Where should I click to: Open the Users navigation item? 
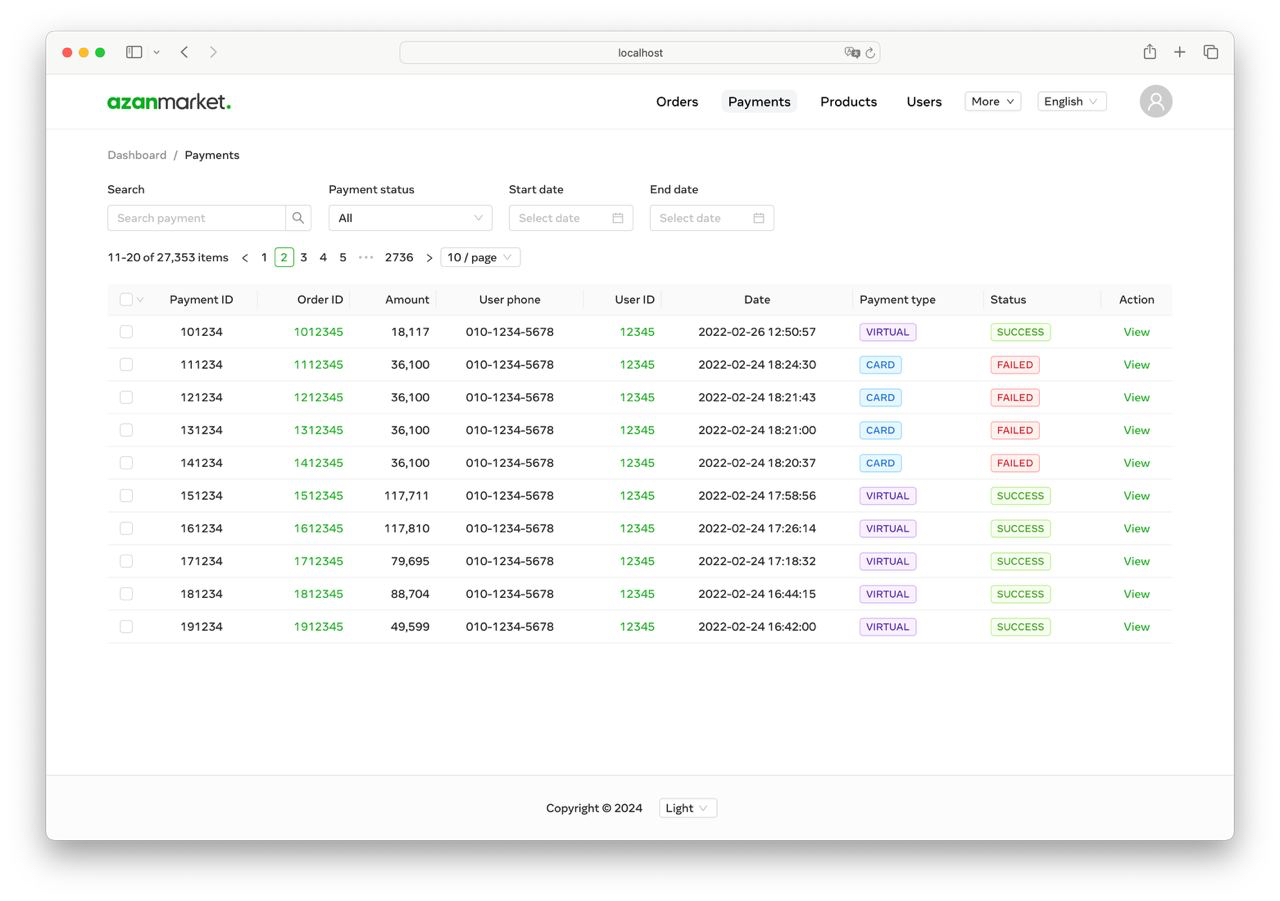(923, 101)
